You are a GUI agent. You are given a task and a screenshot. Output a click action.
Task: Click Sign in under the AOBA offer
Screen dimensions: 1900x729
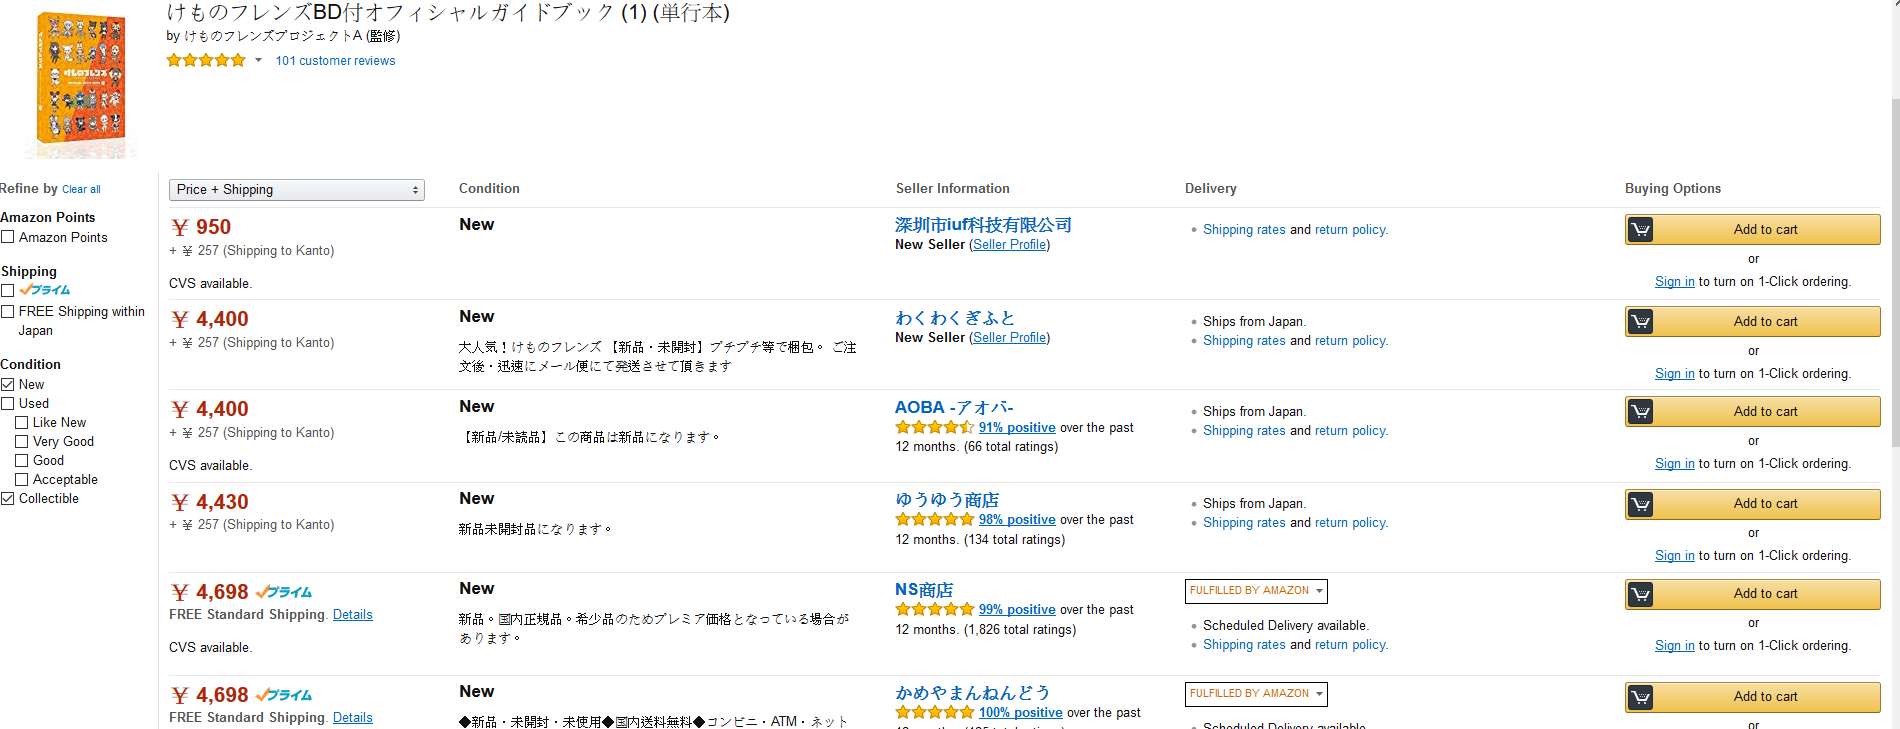click(1675, 464)
